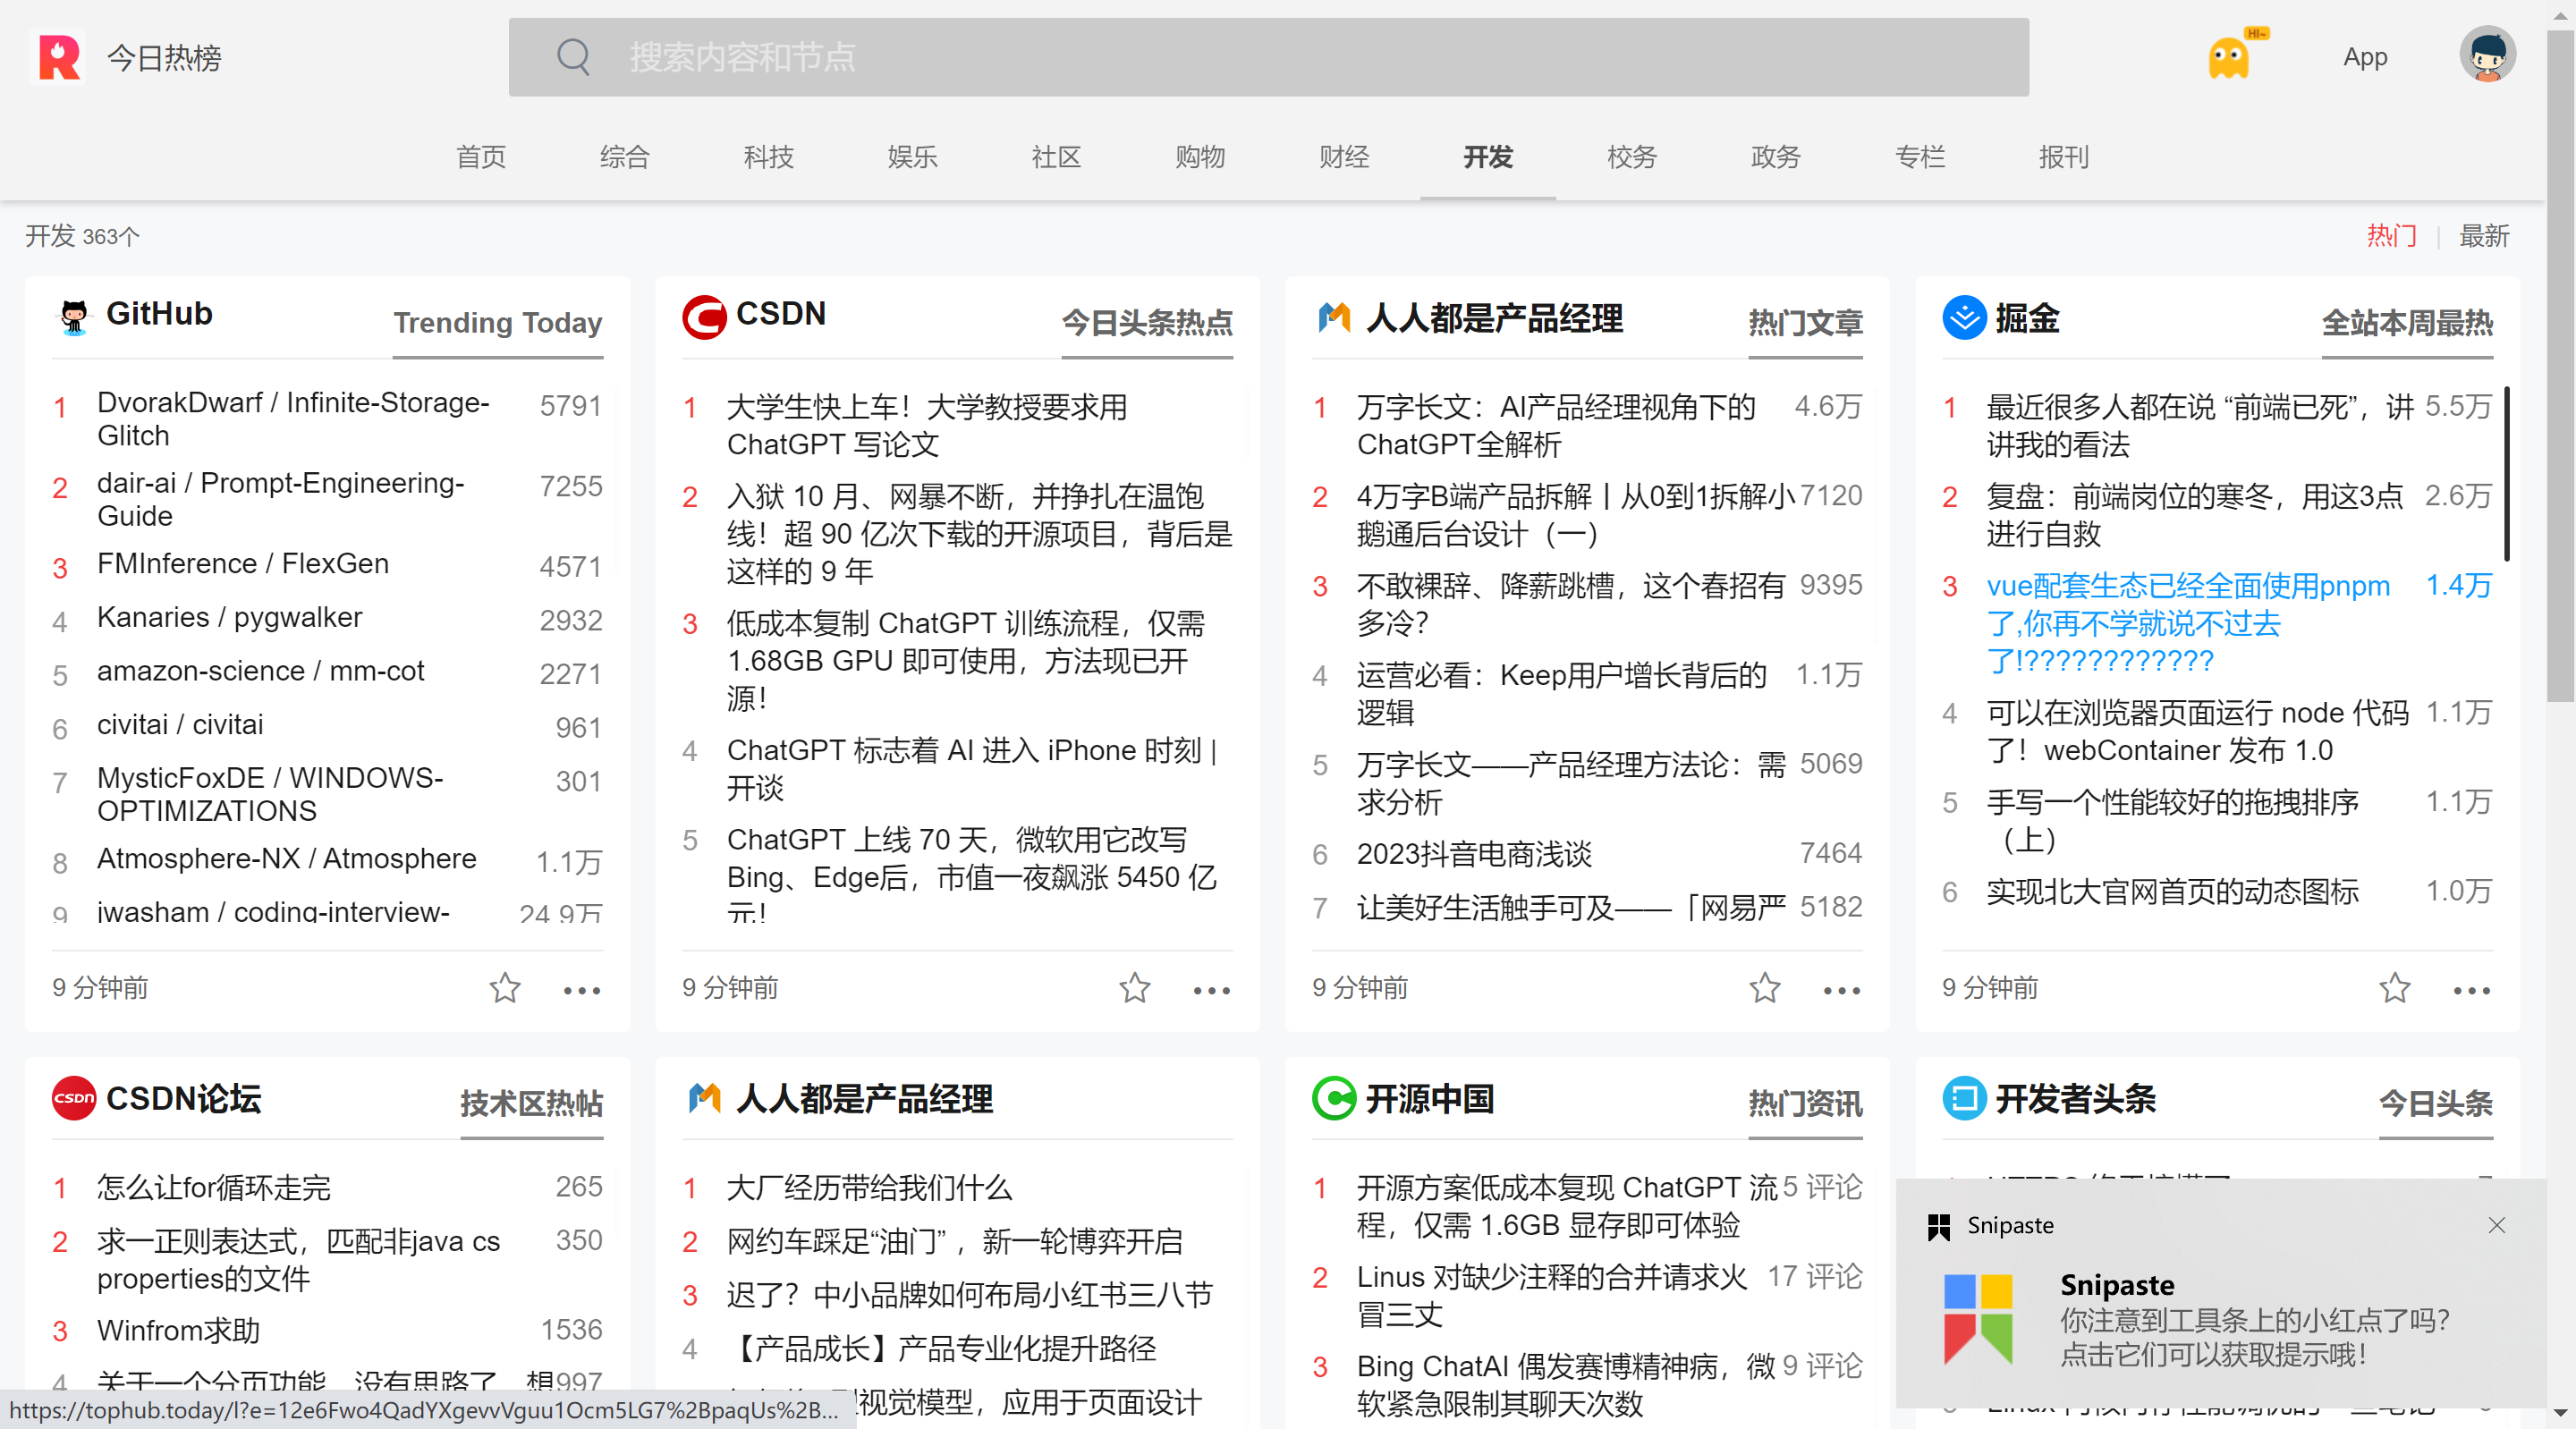Open the 开发者头条 今日头条 heading

(x=2435, y=1103)
